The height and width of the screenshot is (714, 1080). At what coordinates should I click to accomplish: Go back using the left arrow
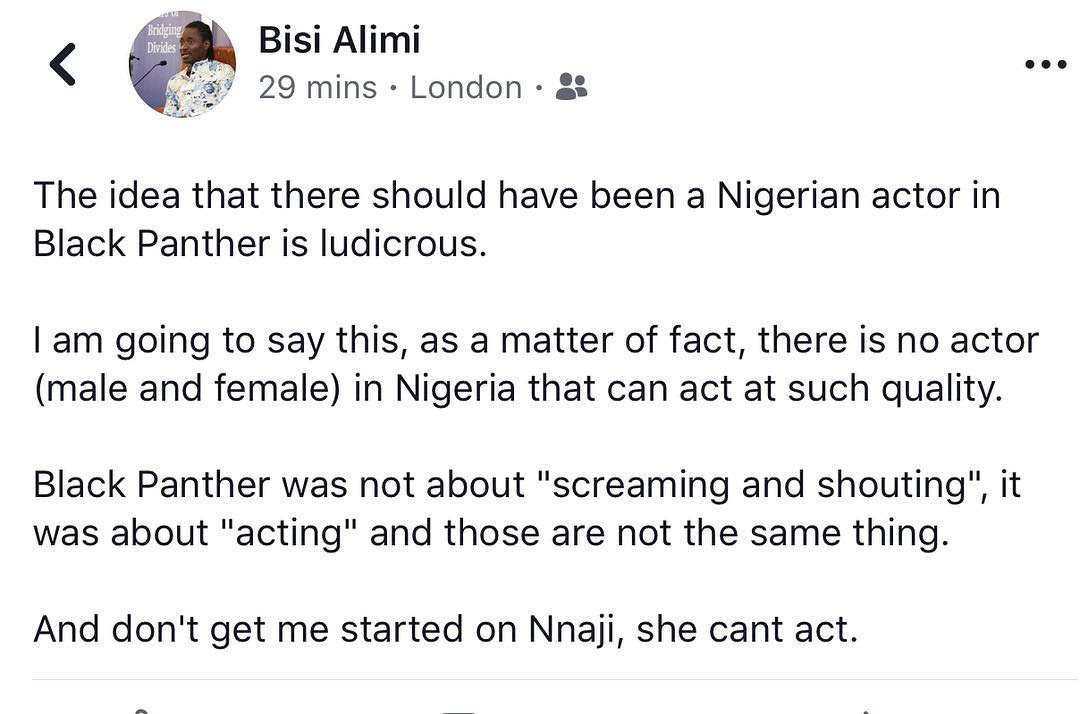pos(63,65)
